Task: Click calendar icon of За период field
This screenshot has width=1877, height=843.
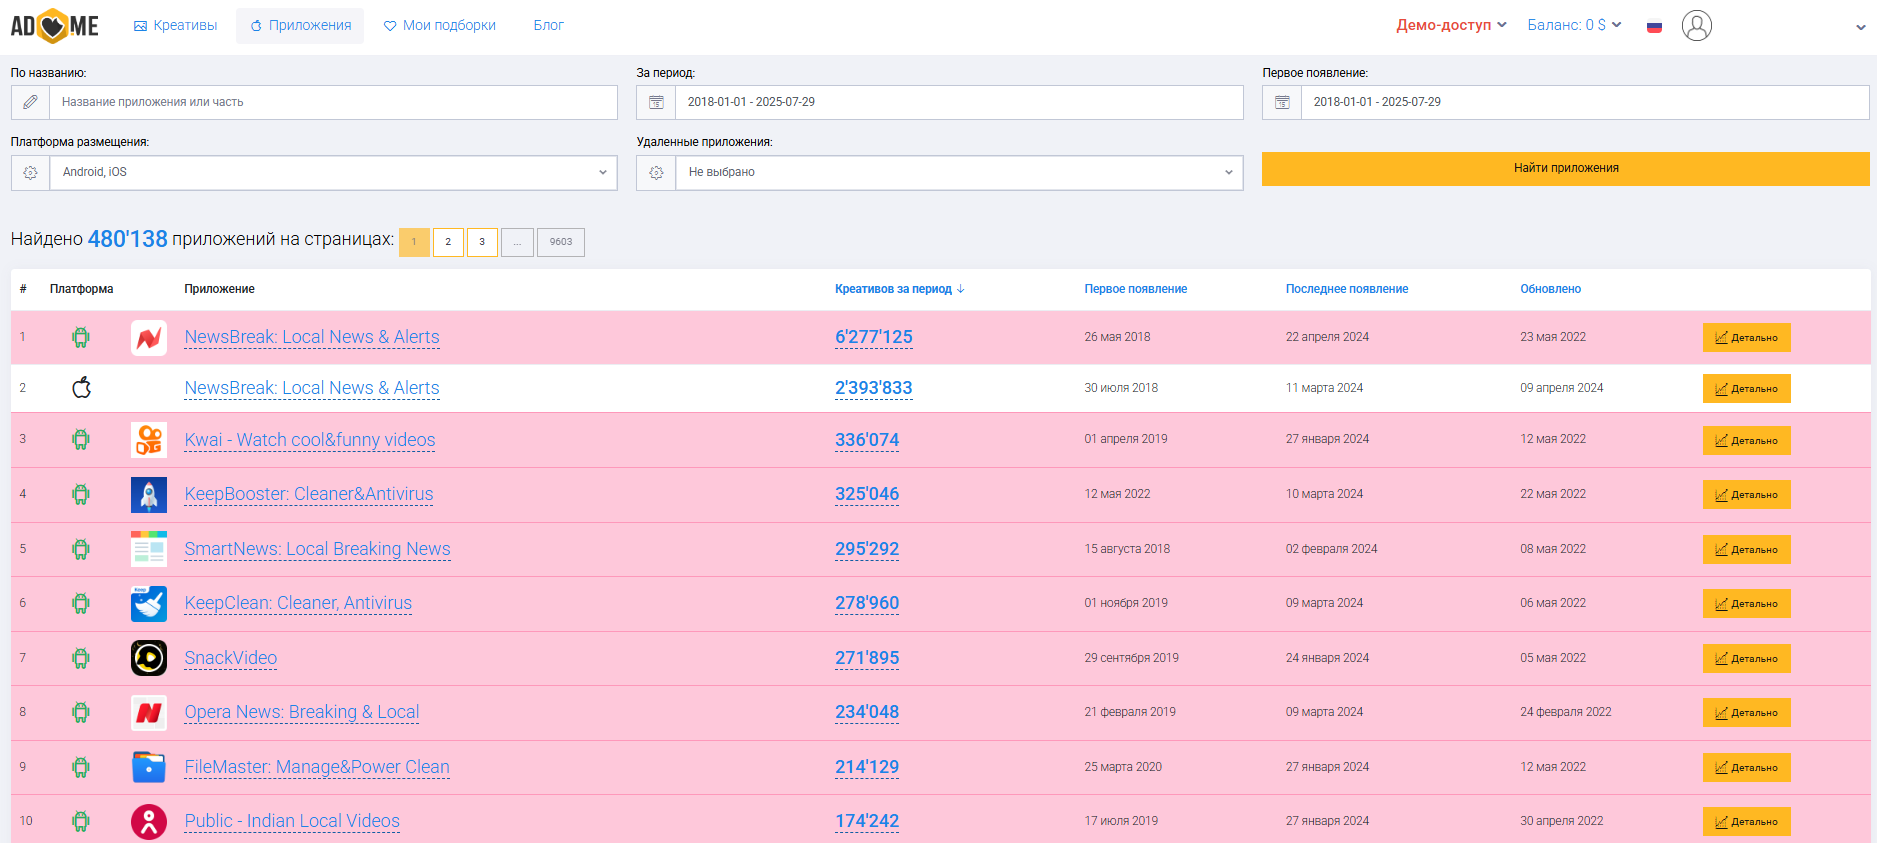Action: point(656,102)
